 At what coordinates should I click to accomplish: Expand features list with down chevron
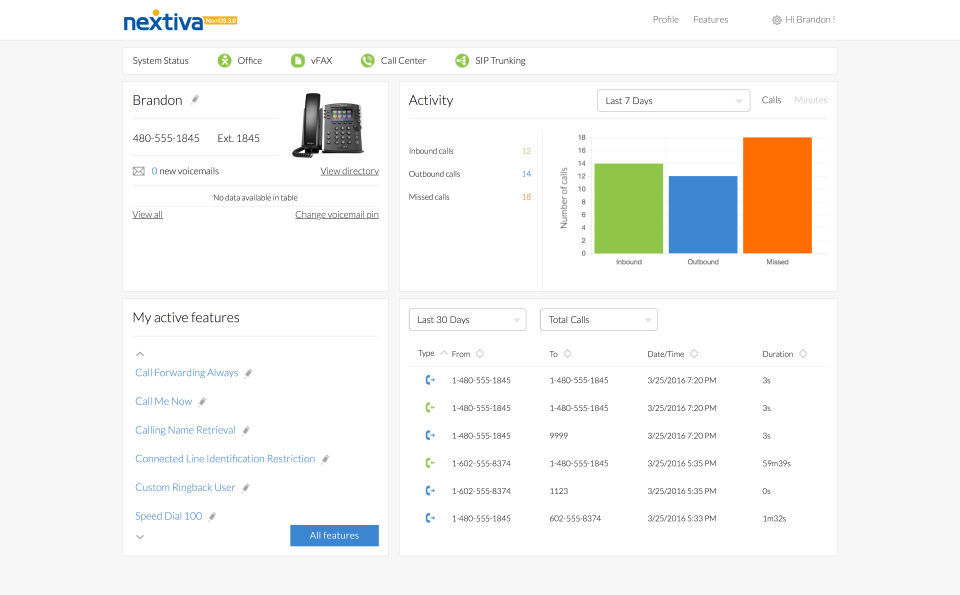(140, 537)
